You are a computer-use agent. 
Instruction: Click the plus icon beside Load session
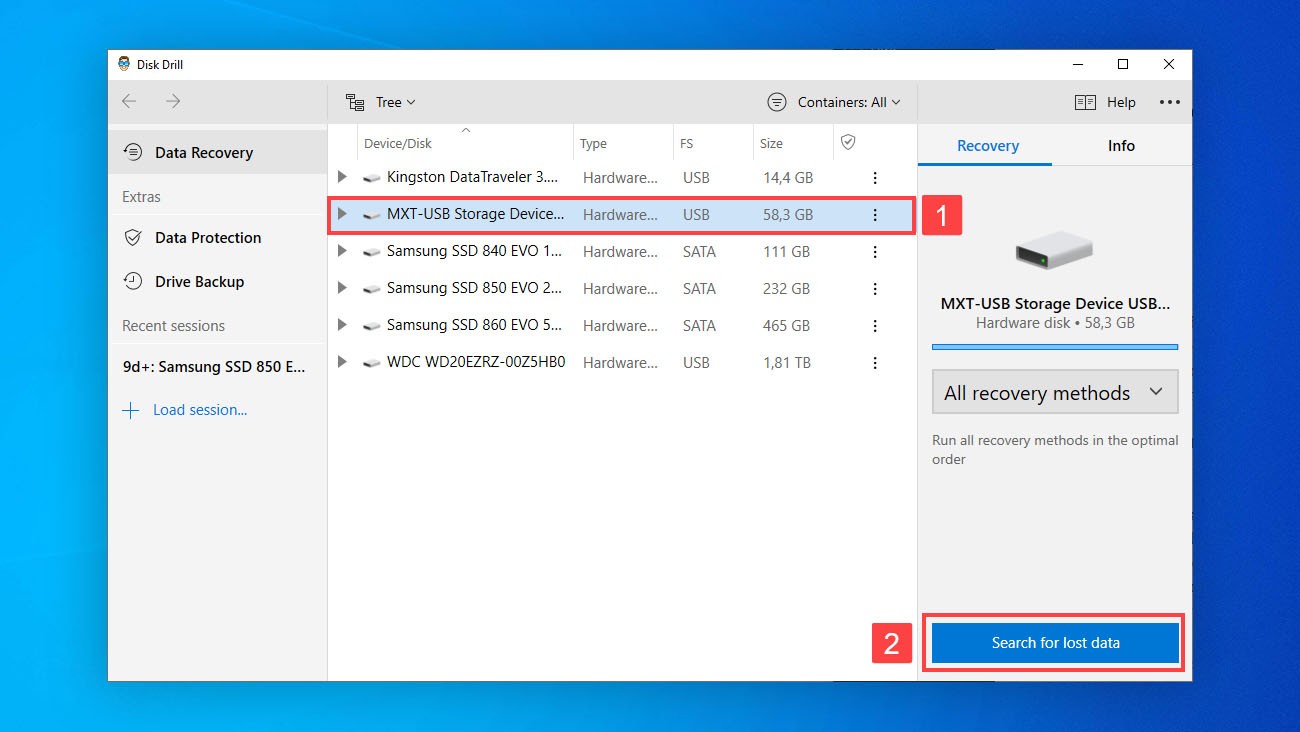(x=131, y=410)
